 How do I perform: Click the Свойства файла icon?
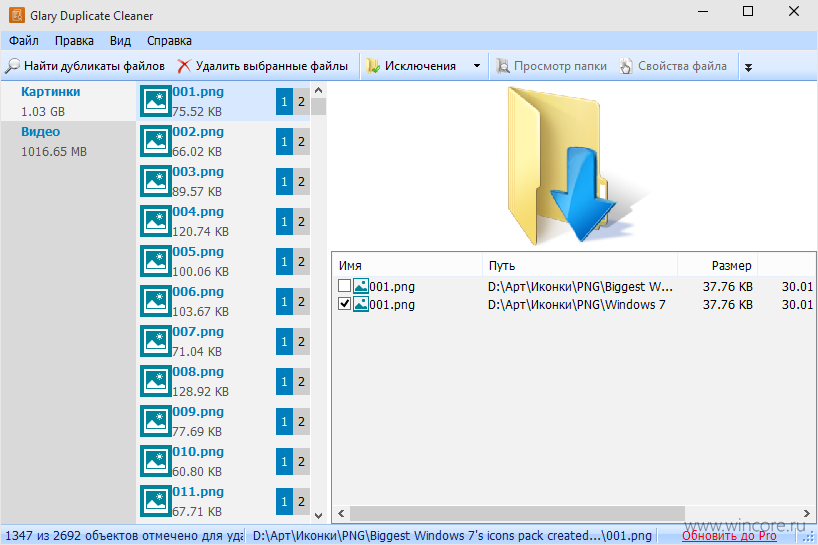click(626, 66)
